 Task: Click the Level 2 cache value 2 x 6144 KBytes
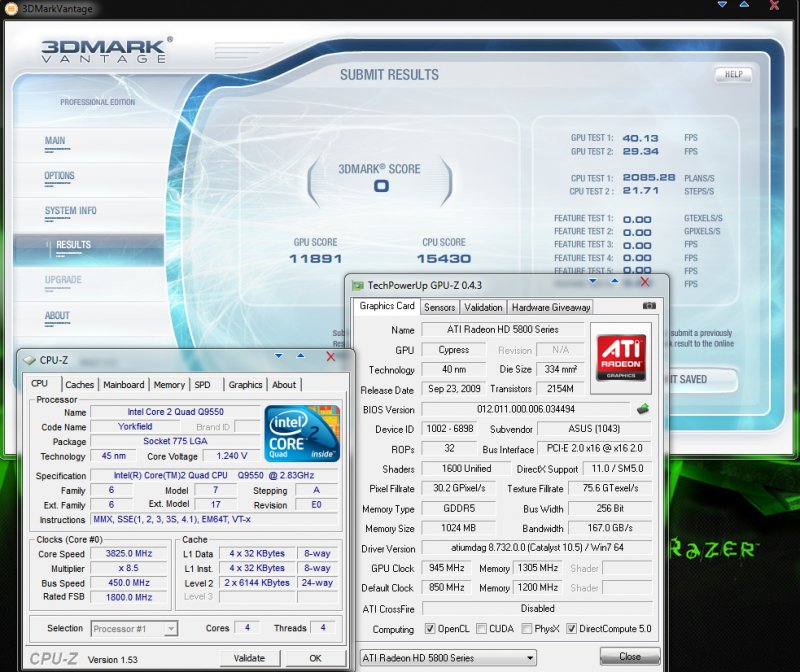pos(257,583)
